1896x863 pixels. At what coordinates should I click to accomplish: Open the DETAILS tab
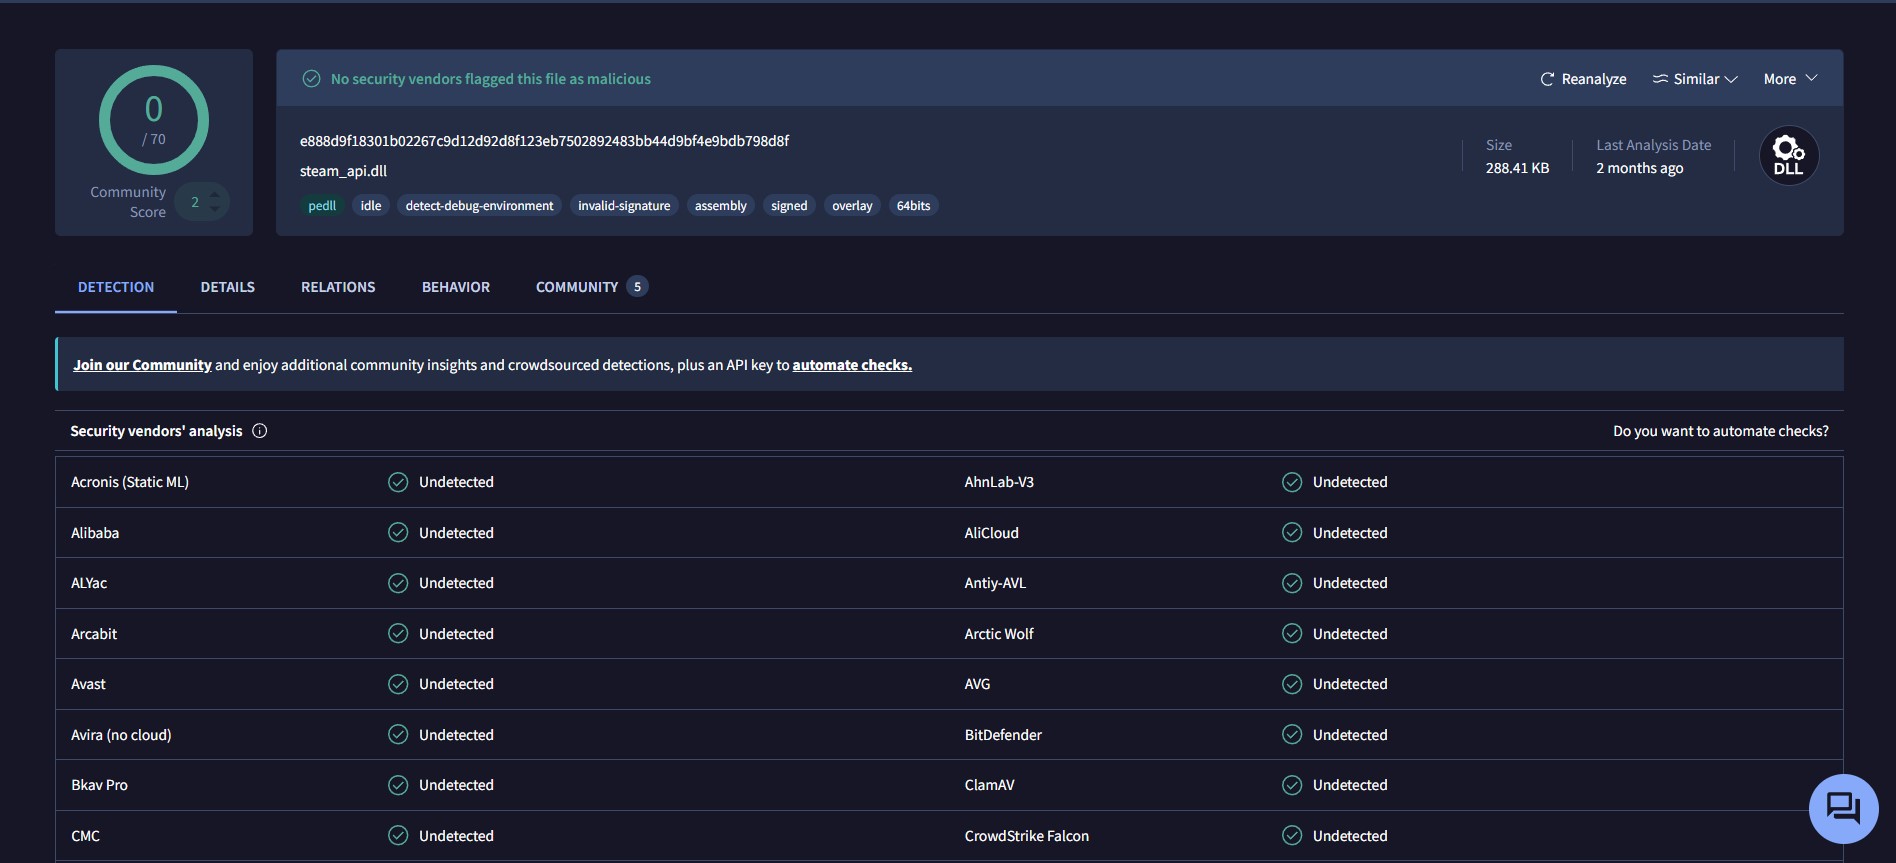coord(228,287)
